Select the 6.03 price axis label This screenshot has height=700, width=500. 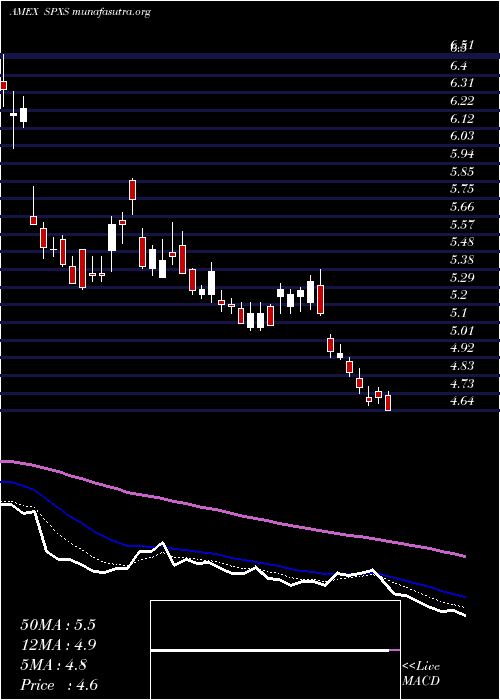tap(462, 136)
